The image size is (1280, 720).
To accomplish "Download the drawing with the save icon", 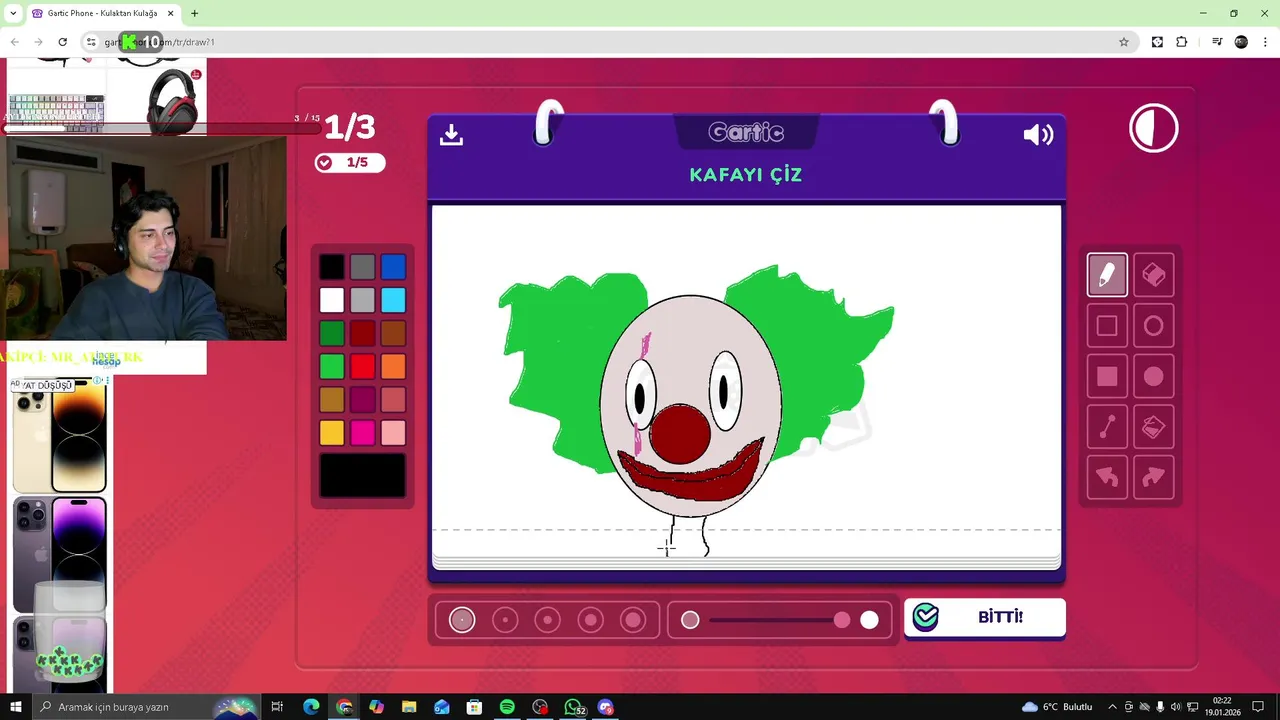I will coord(451,134).
